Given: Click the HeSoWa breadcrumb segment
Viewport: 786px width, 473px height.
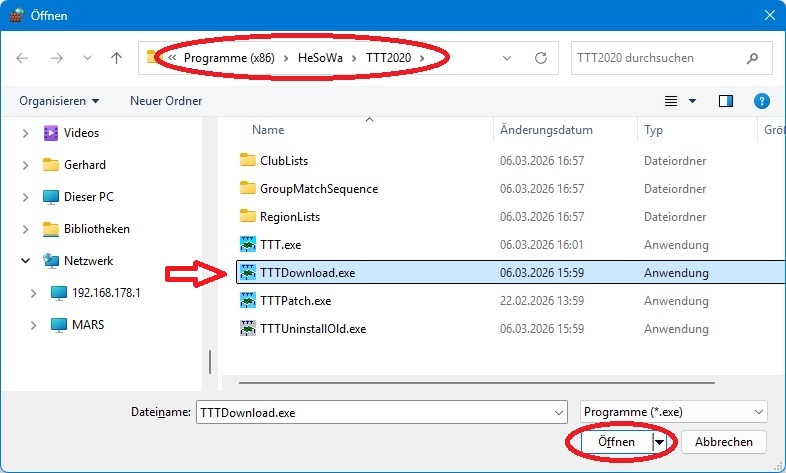Looking at the screenshot, I should pyautogui.click(x=320, y=58).
